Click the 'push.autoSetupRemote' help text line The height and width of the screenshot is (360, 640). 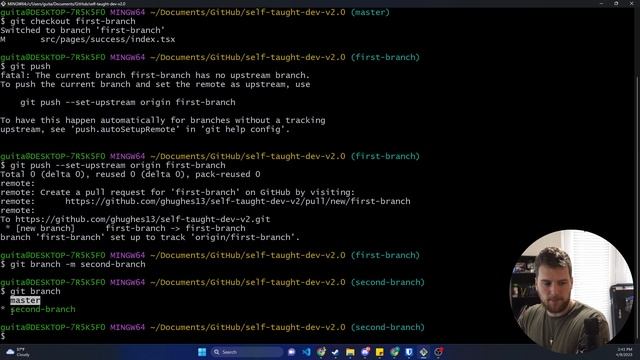[x=145, y=129]
